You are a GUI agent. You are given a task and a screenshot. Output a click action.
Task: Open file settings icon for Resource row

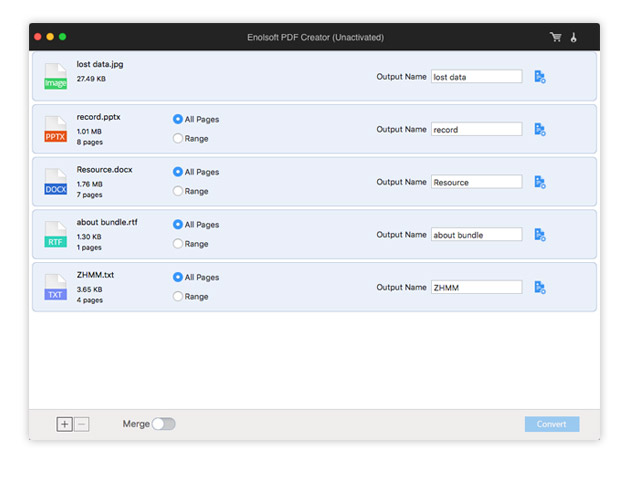coord(540,182)
